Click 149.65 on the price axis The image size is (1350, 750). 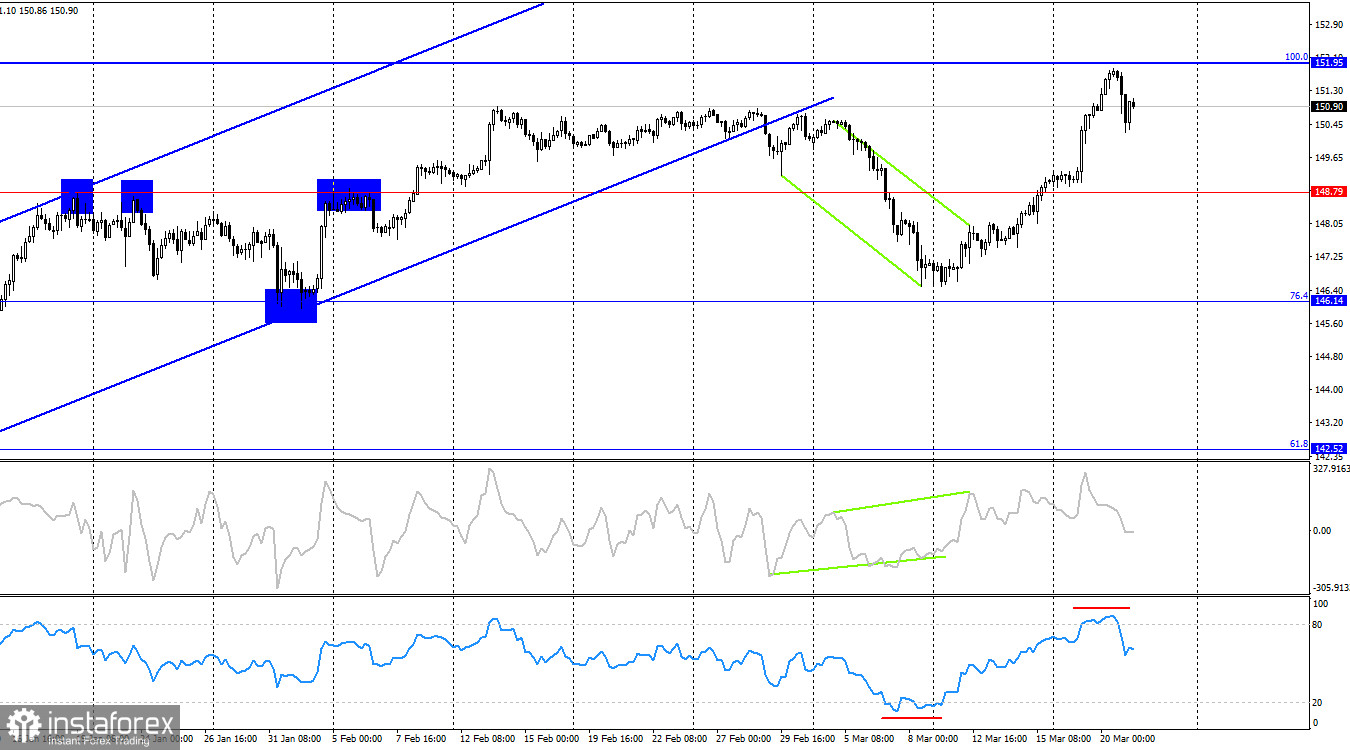[x=1329, y=158]
